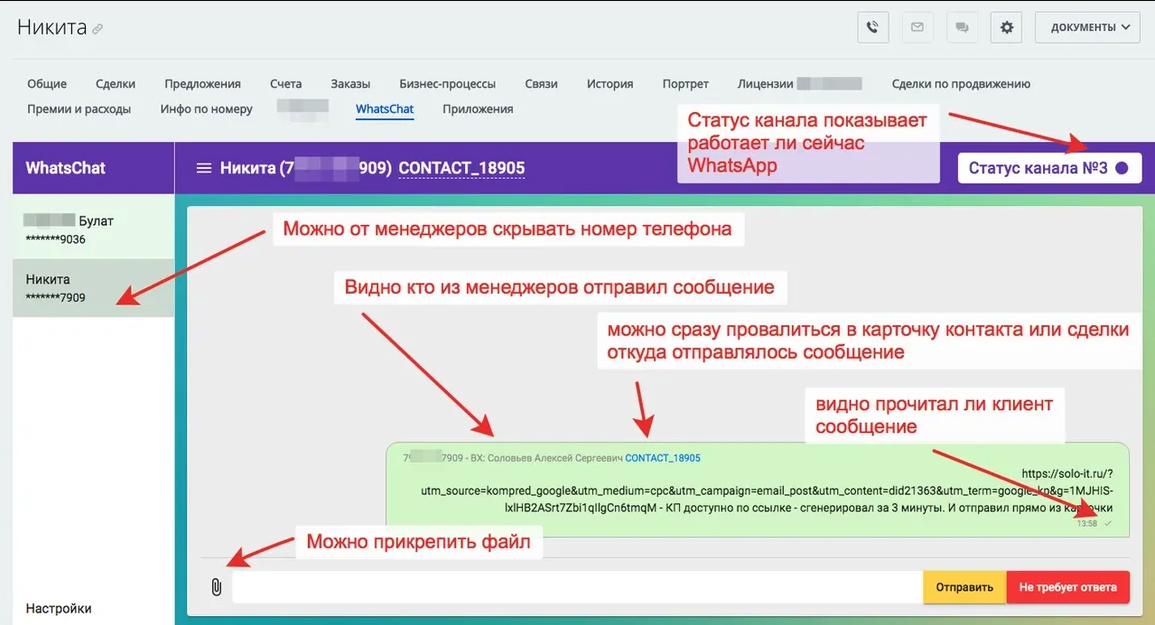Open settings via the gear icon
This screenshot has height=625, width=1155.
pyautogui.click(x=1006, y=28)
